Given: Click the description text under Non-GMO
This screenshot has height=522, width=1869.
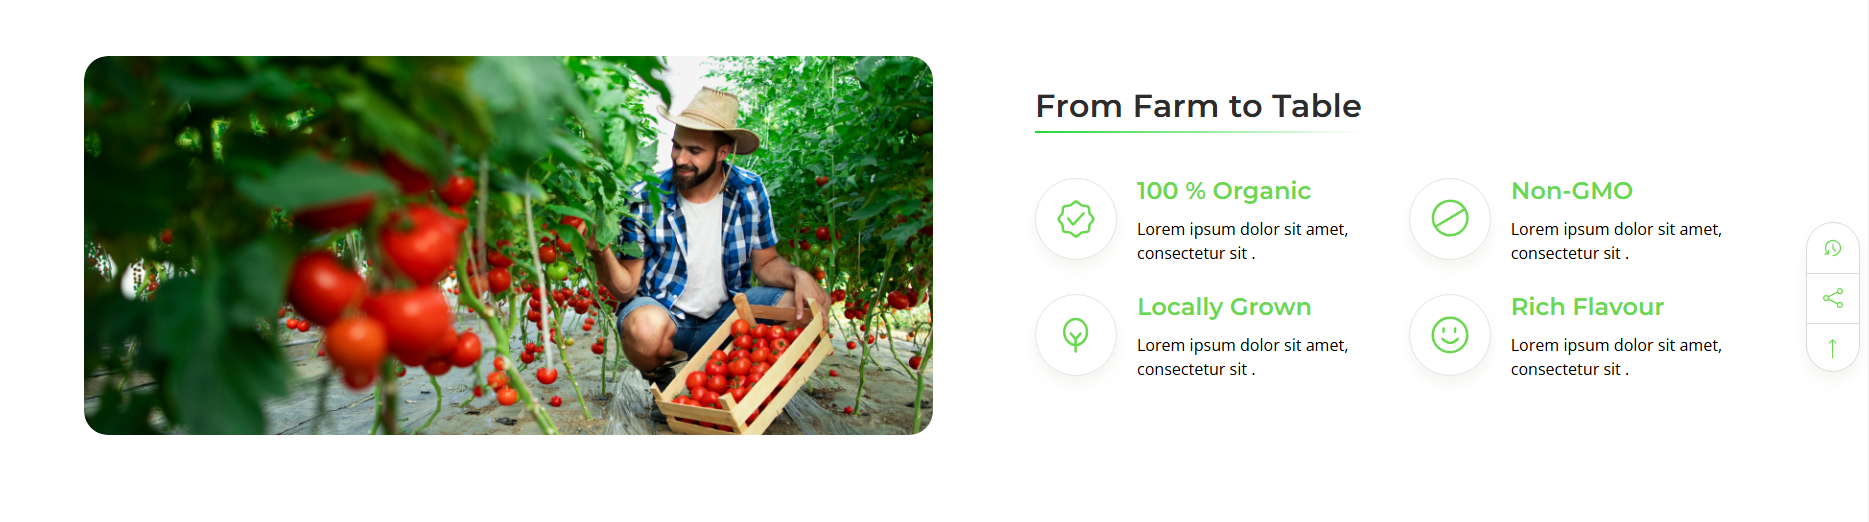Looking at the screenshot, I should pyautogui.click(x=1616, y=241).
